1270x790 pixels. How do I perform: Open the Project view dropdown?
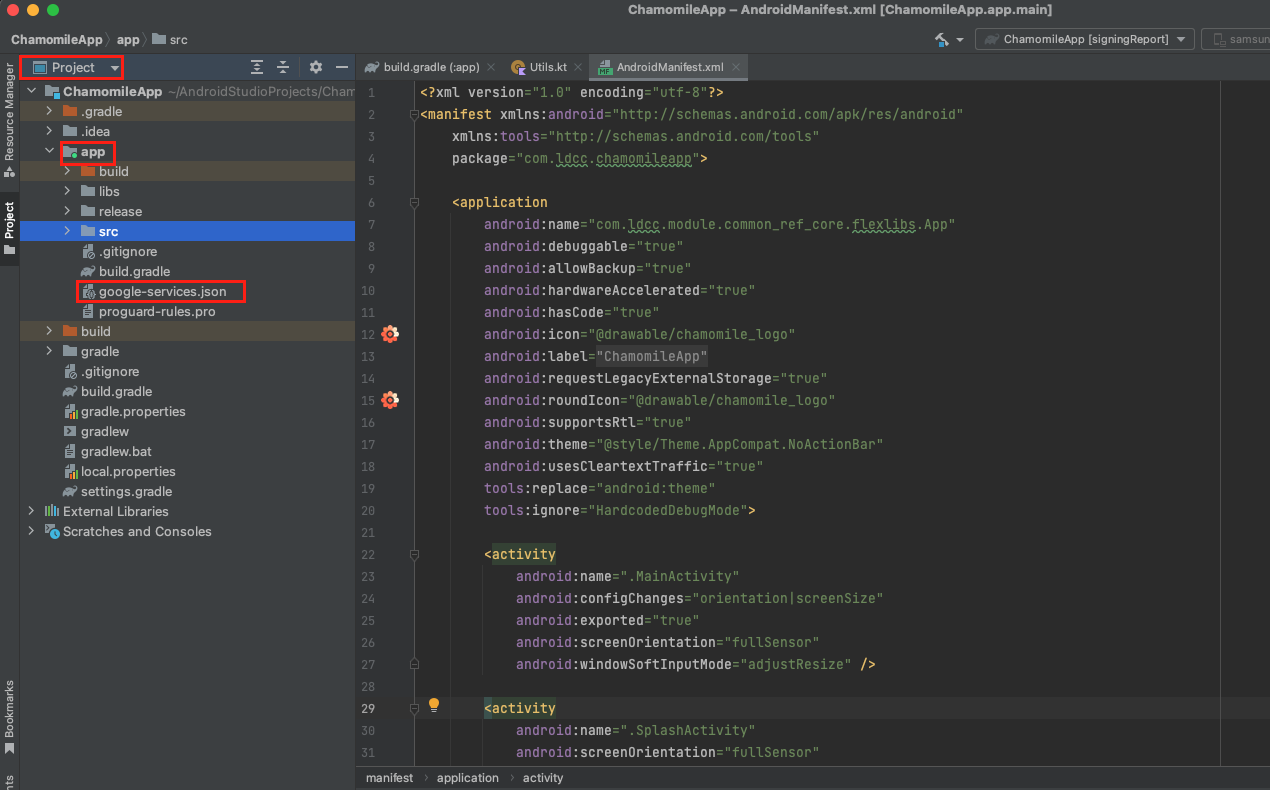click(x=75, y=67)
